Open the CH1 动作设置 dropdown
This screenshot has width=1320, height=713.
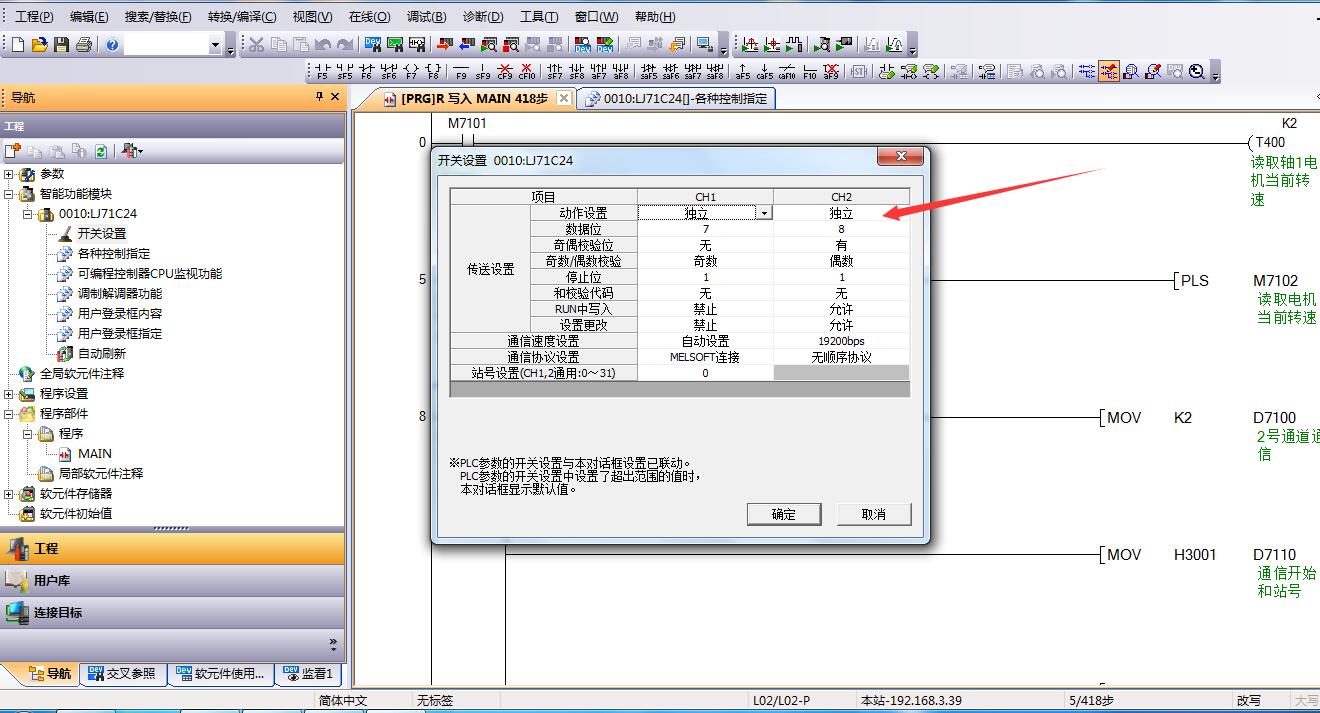(764, 213)
